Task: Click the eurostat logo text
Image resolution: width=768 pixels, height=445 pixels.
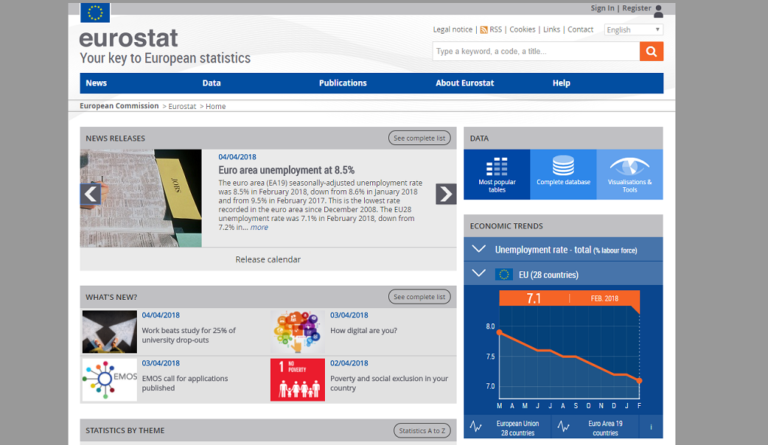Action: (x=128, y=38)
